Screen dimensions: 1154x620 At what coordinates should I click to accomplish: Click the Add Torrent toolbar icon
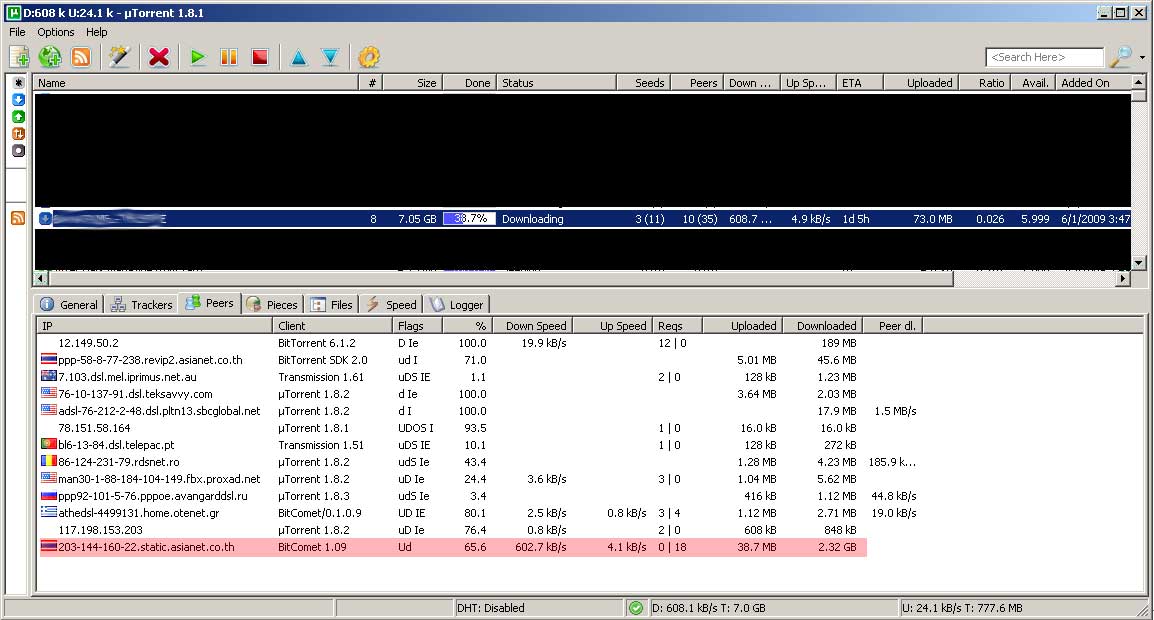pyautogui.click(x=20, y=57)
